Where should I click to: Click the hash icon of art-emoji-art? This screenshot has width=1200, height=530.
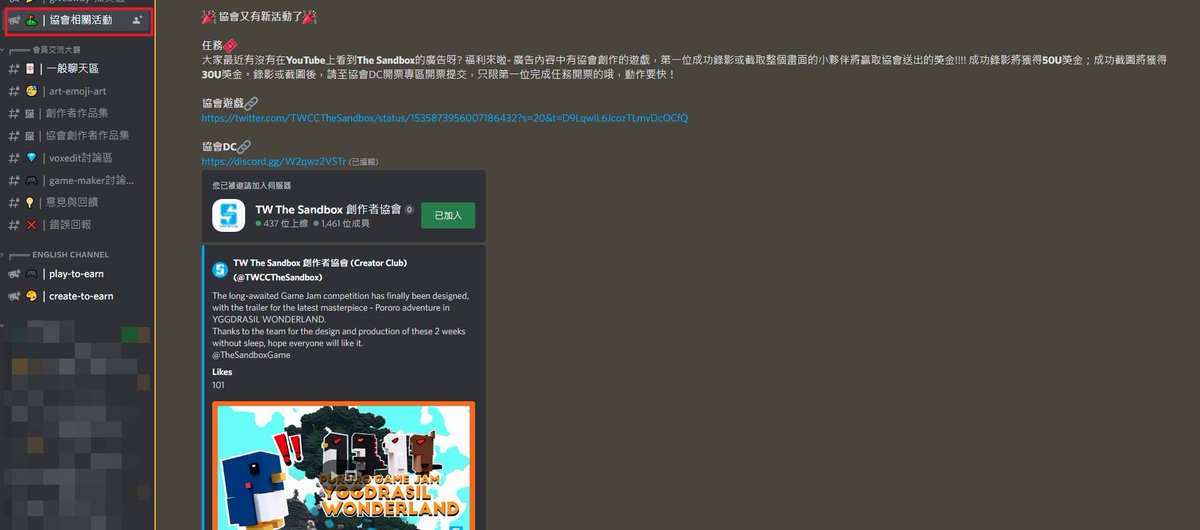click(13, 91)
